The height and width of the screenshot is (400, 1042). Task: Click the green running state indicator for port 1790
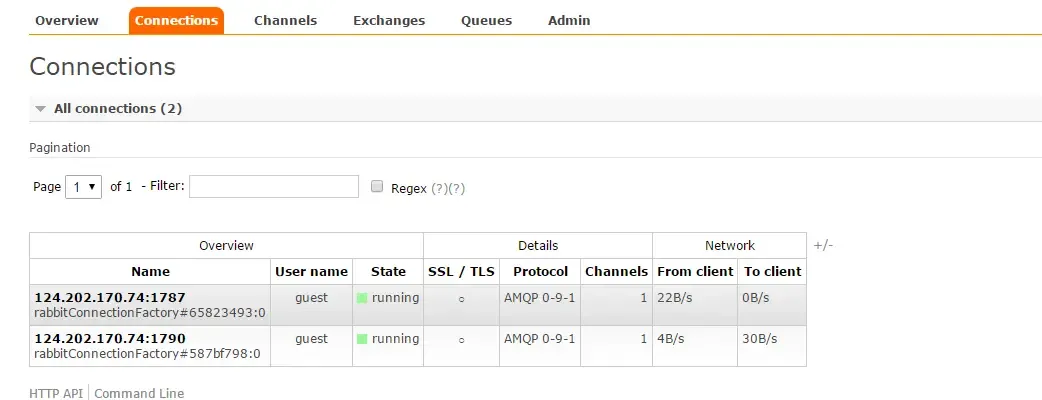pyautogui.click(x=362, y=340)
